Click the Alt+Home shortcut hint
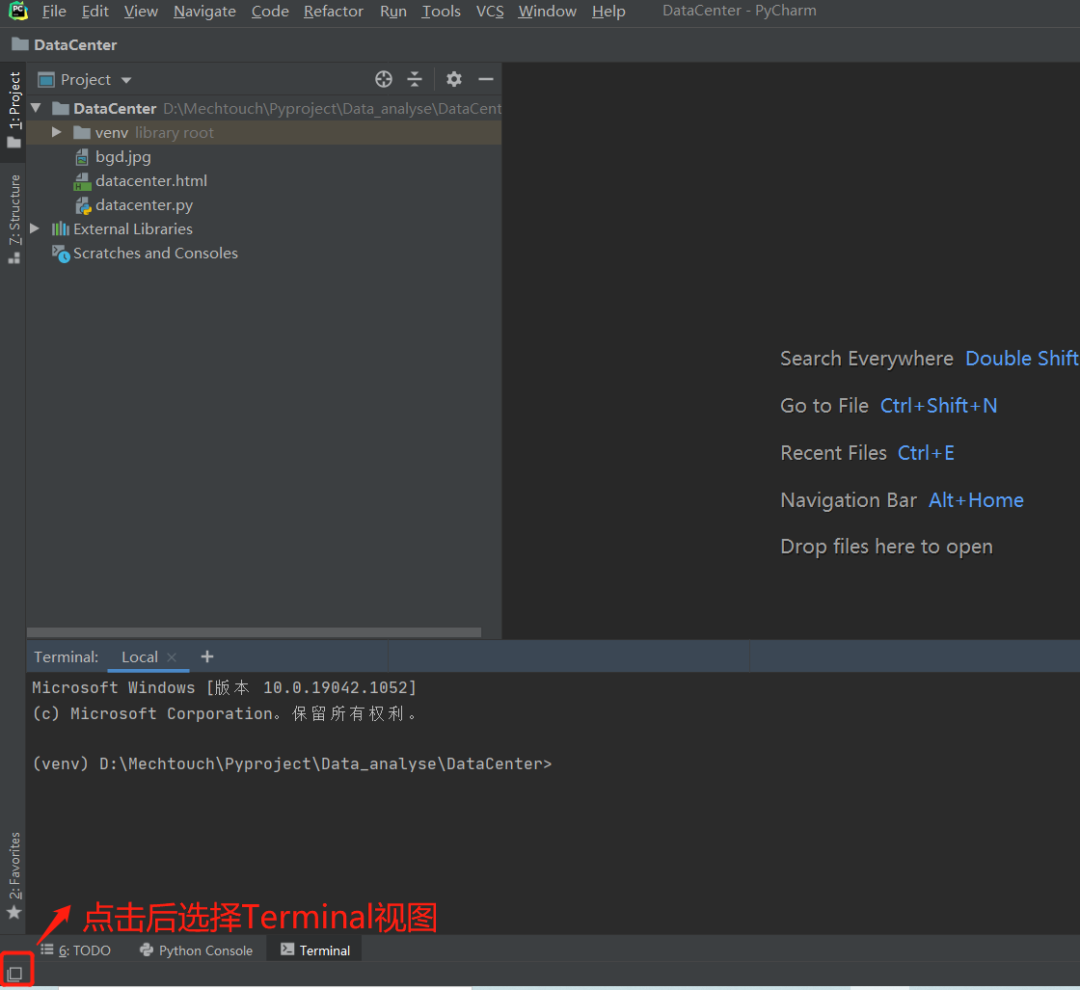 click(x=975, y=499)
